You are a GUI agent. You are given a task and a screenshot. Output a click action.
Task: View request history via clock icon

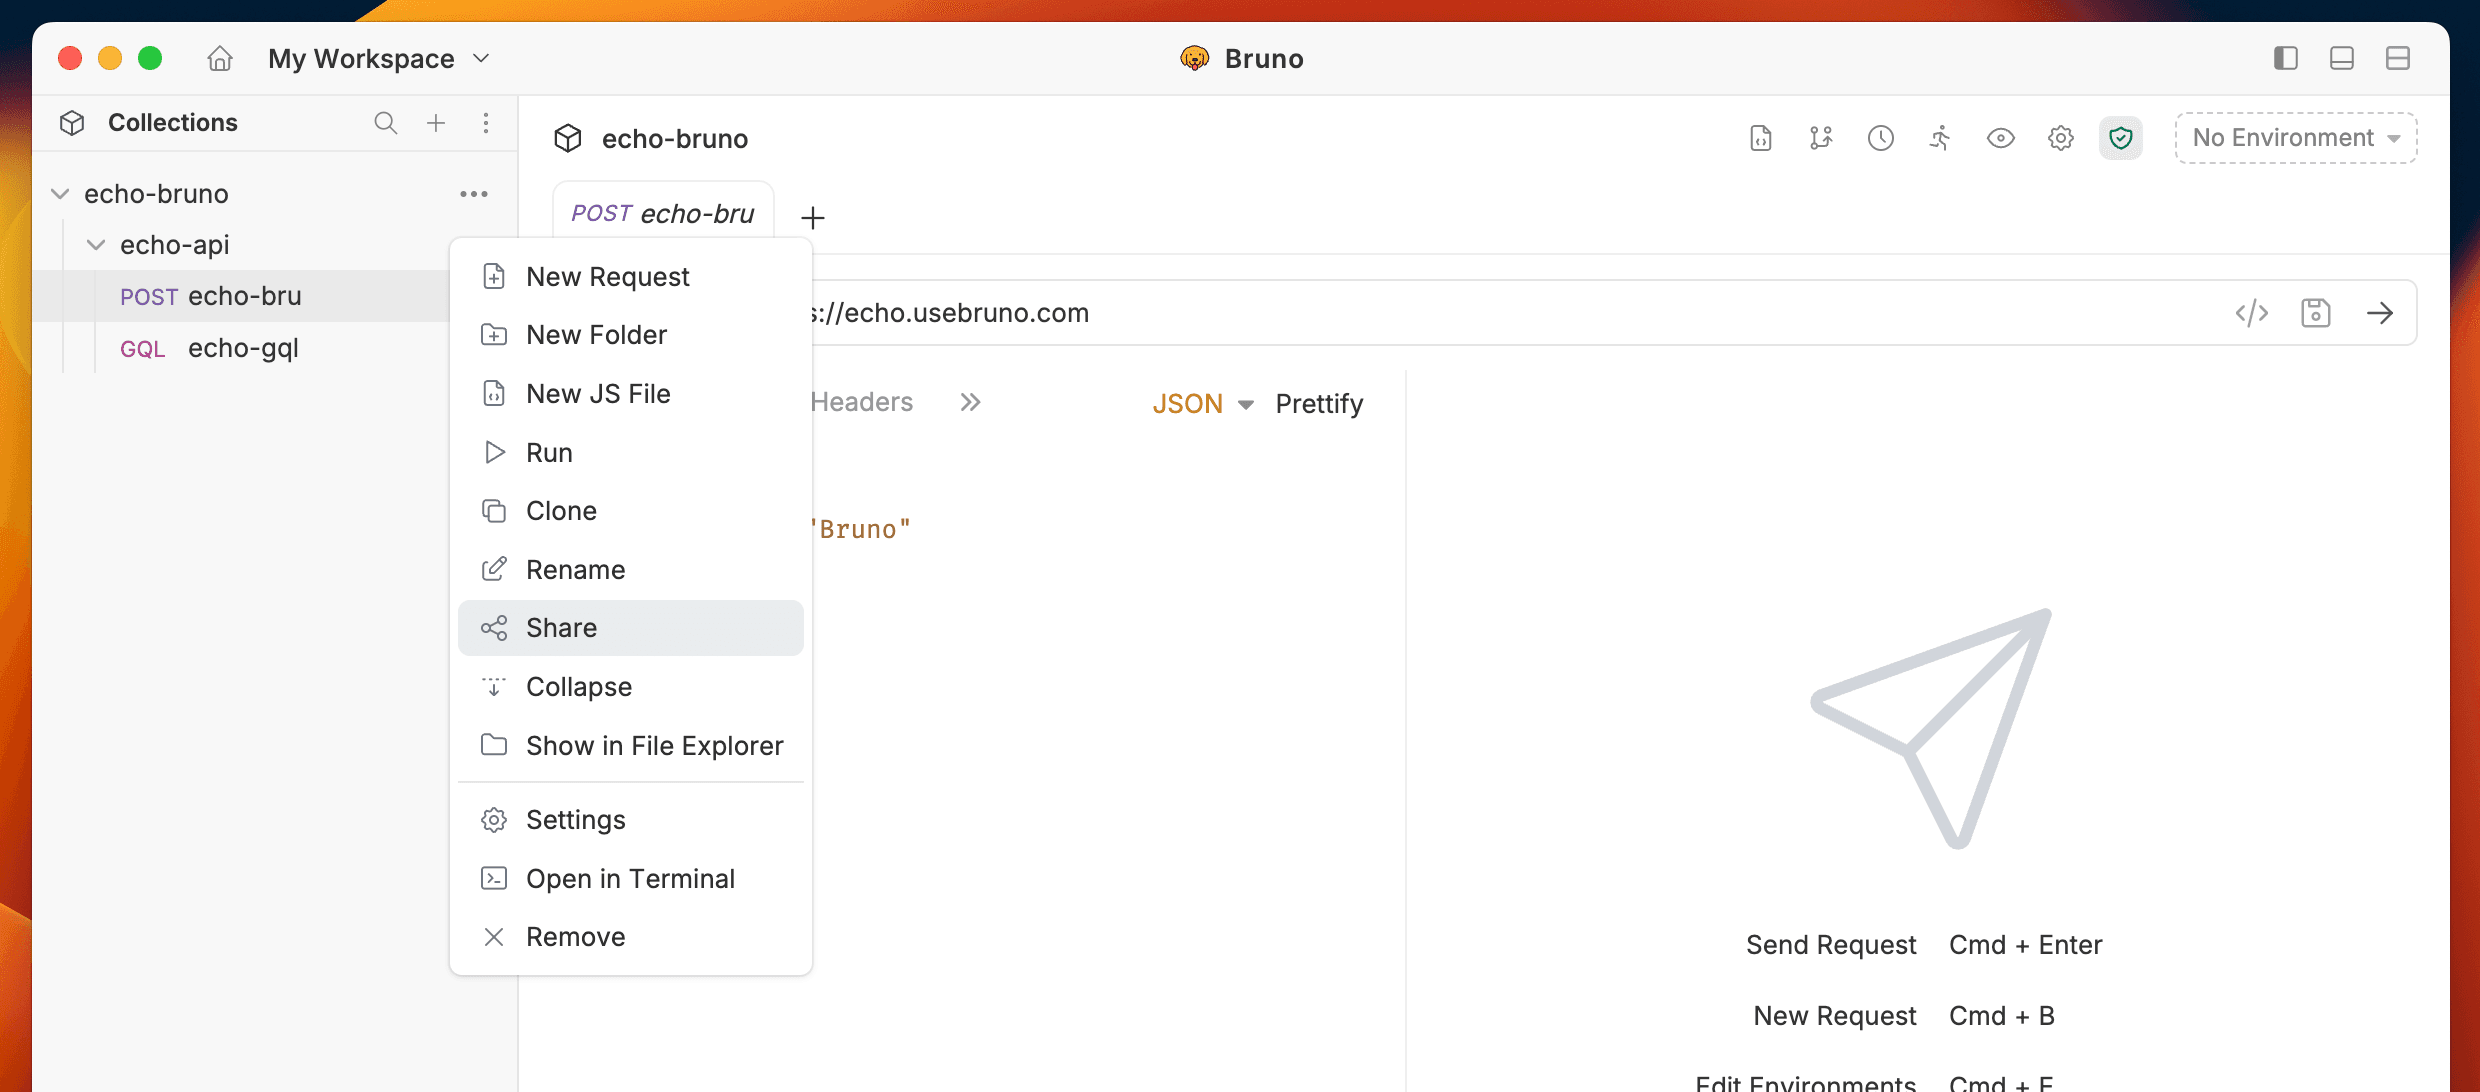coord(1880,138)
